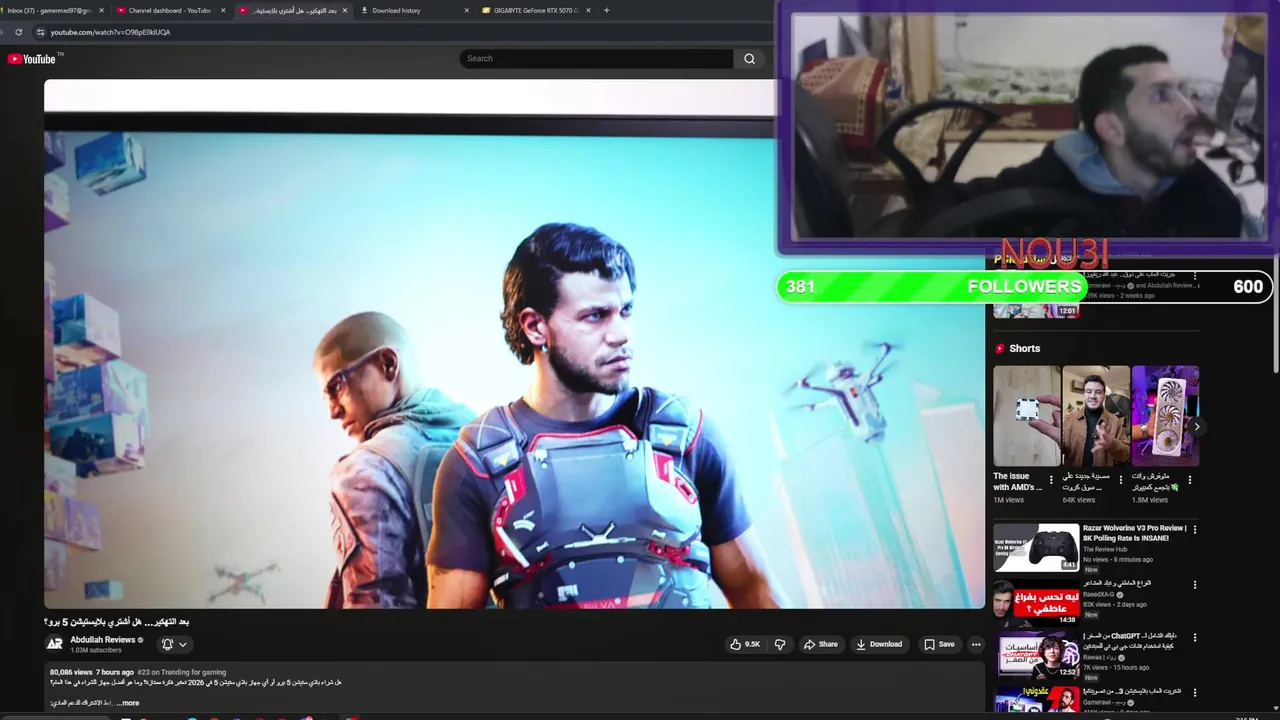Open options menu for Razer Wolverine V3 video

(1194, 529)
